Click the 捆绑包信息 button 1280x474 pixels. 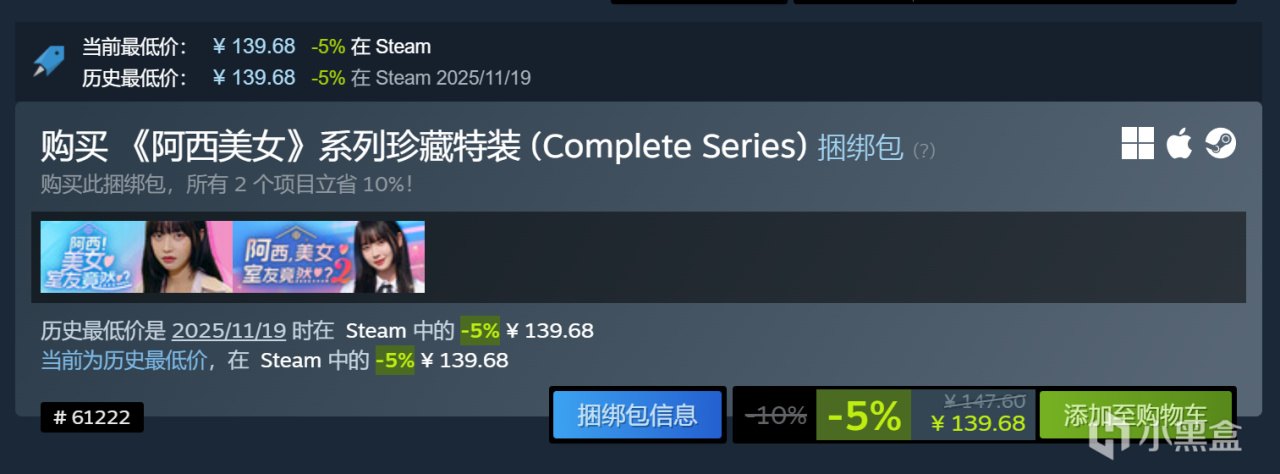coord(637,415)
